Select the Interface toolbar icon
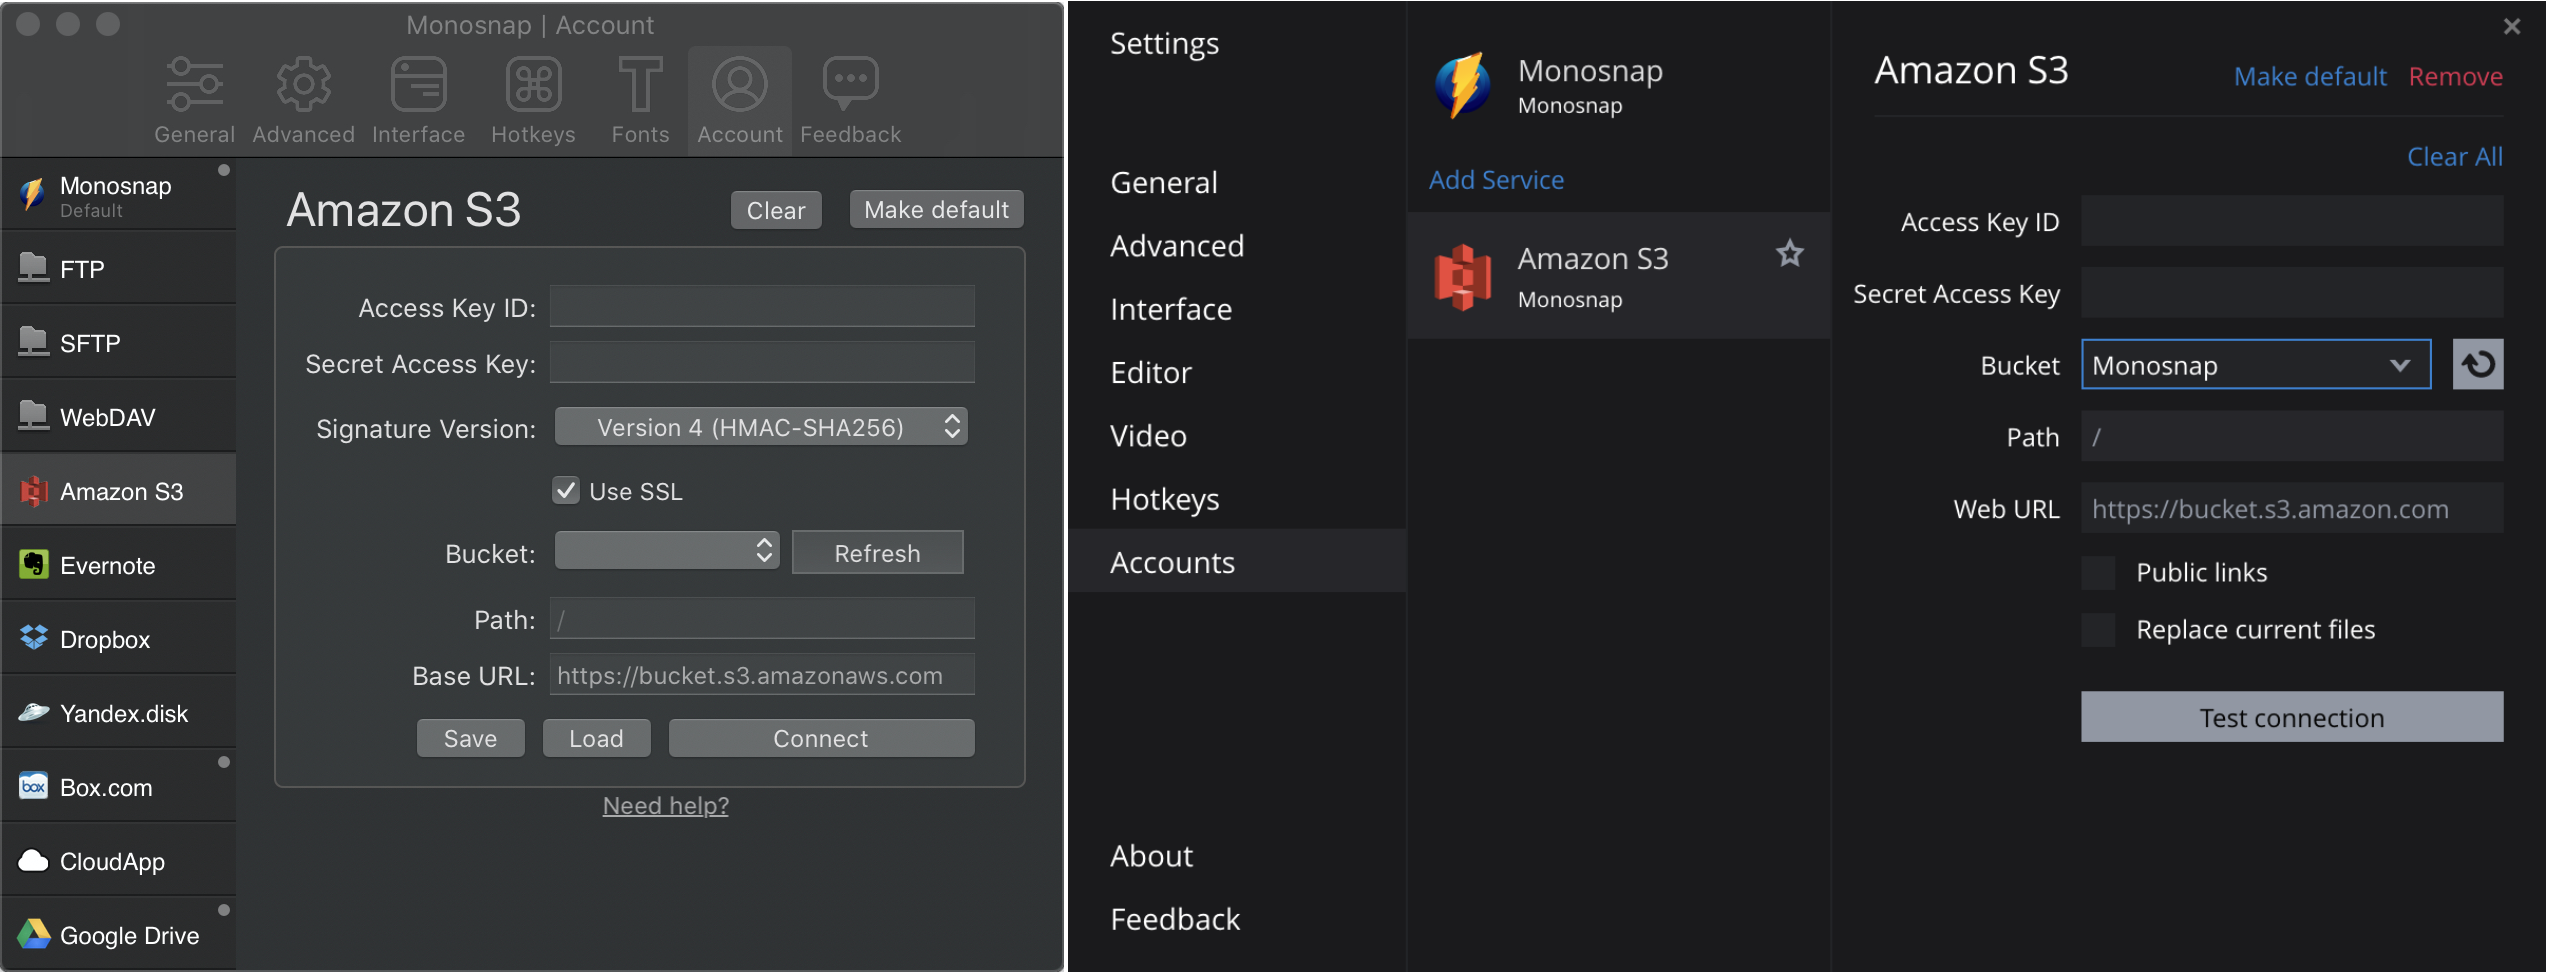 coord(418,85)
